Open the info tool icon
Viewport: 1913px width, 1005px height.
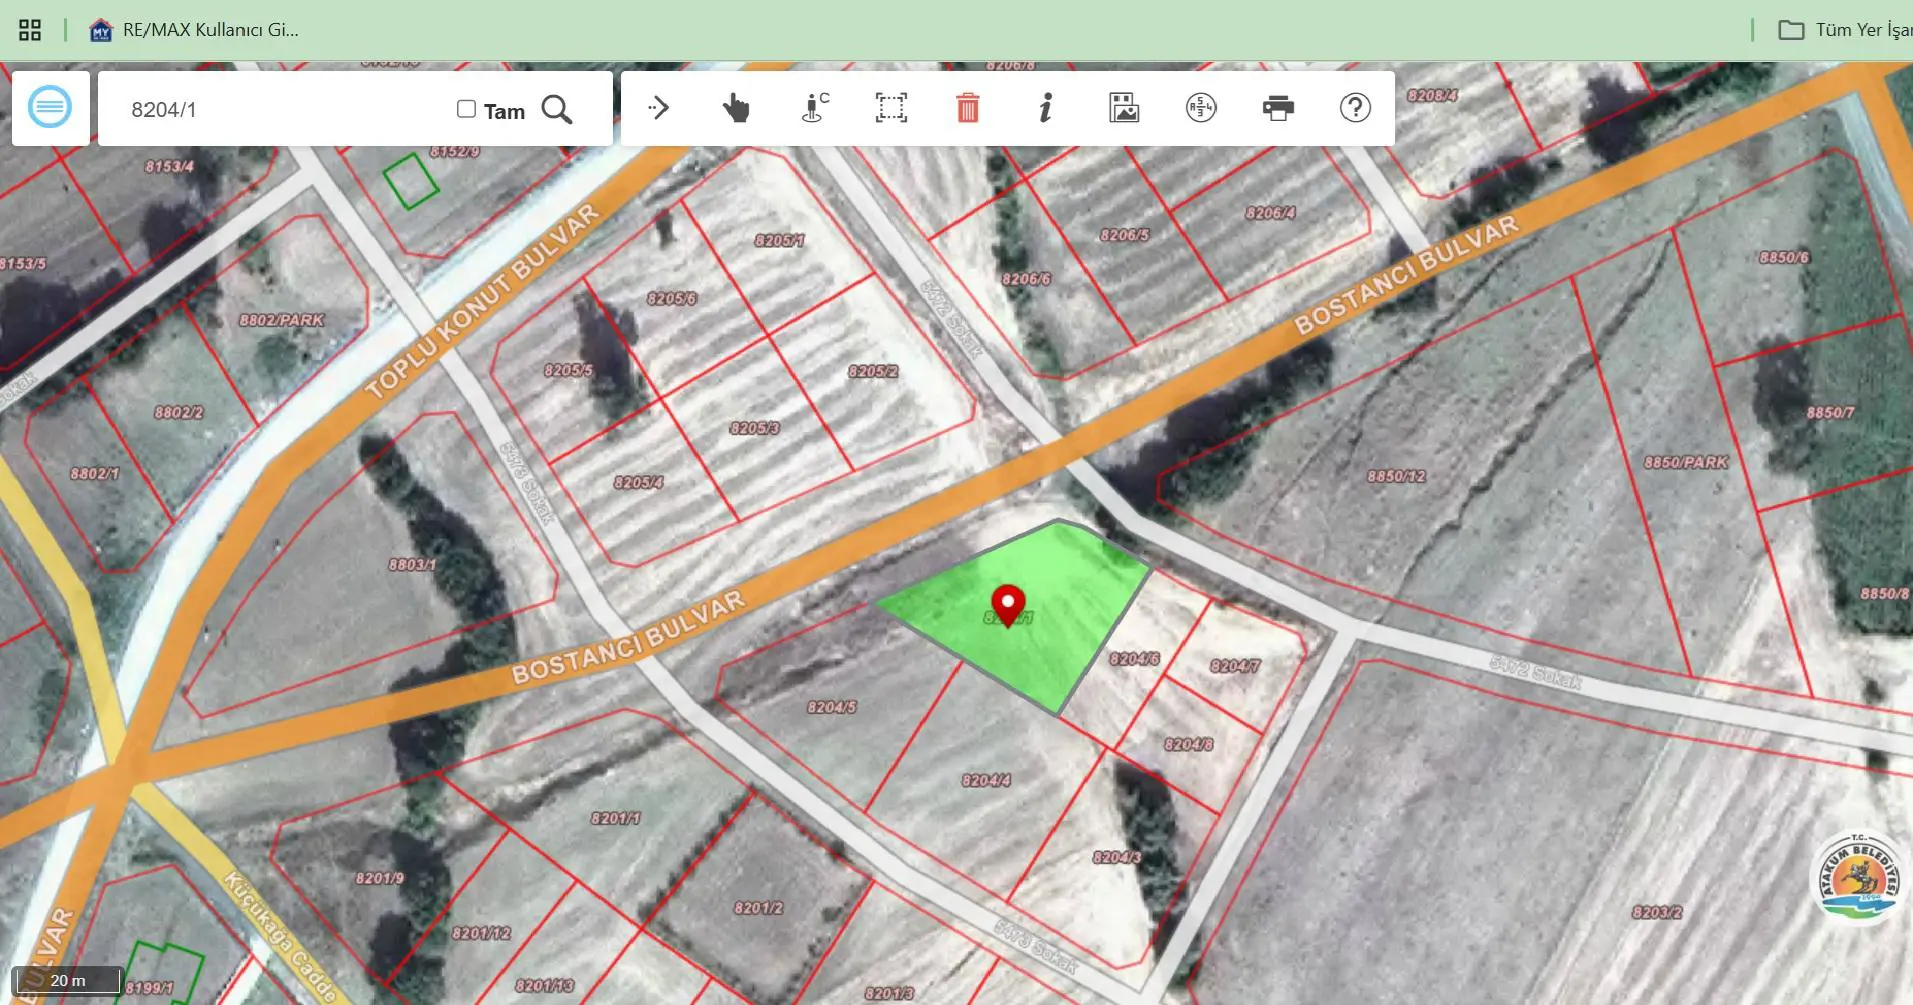[x=1045, y=107]
